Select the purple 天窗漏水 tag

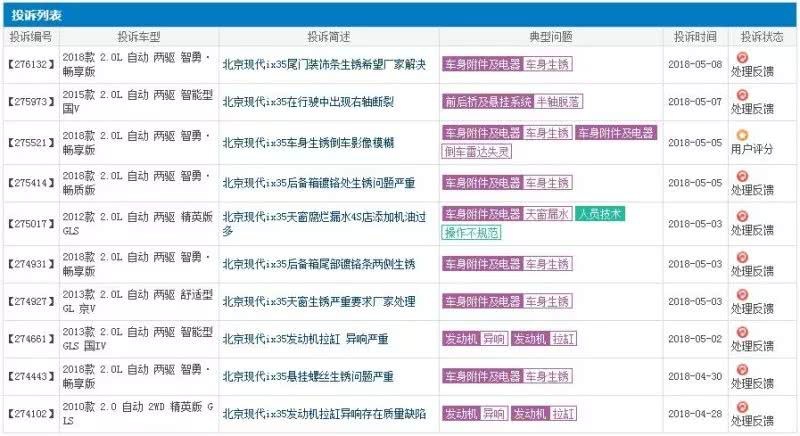point(547,214)
